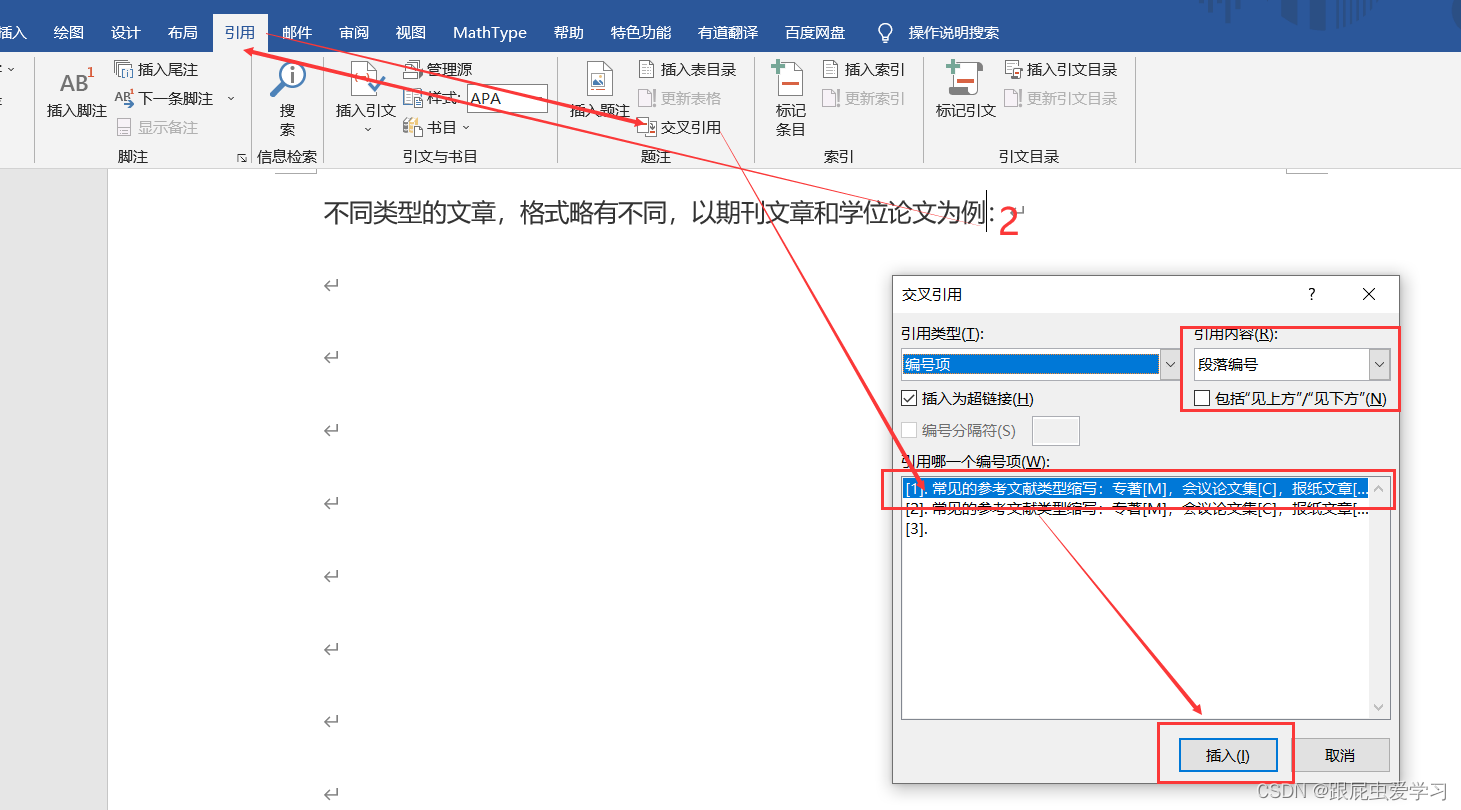
Task: Toggle 包括“见上方”/“见下方” checkbox
Action: point(1202,398)
